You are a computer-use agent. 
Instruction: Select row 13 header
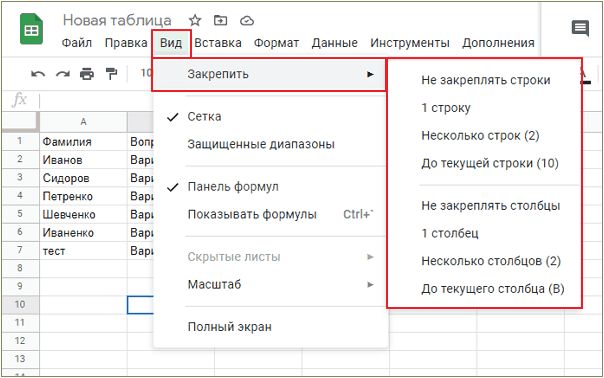20,359
